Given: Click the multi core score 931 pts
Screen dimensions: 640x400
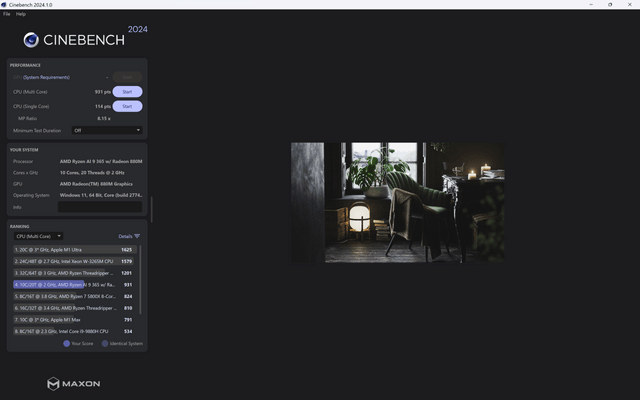Looking at the screenshot, I should [x=102, y=92].
